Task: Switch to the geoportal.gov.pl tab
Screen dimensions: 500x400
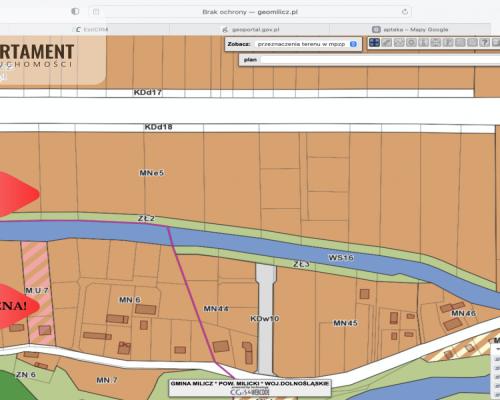Action: [251, 29]
